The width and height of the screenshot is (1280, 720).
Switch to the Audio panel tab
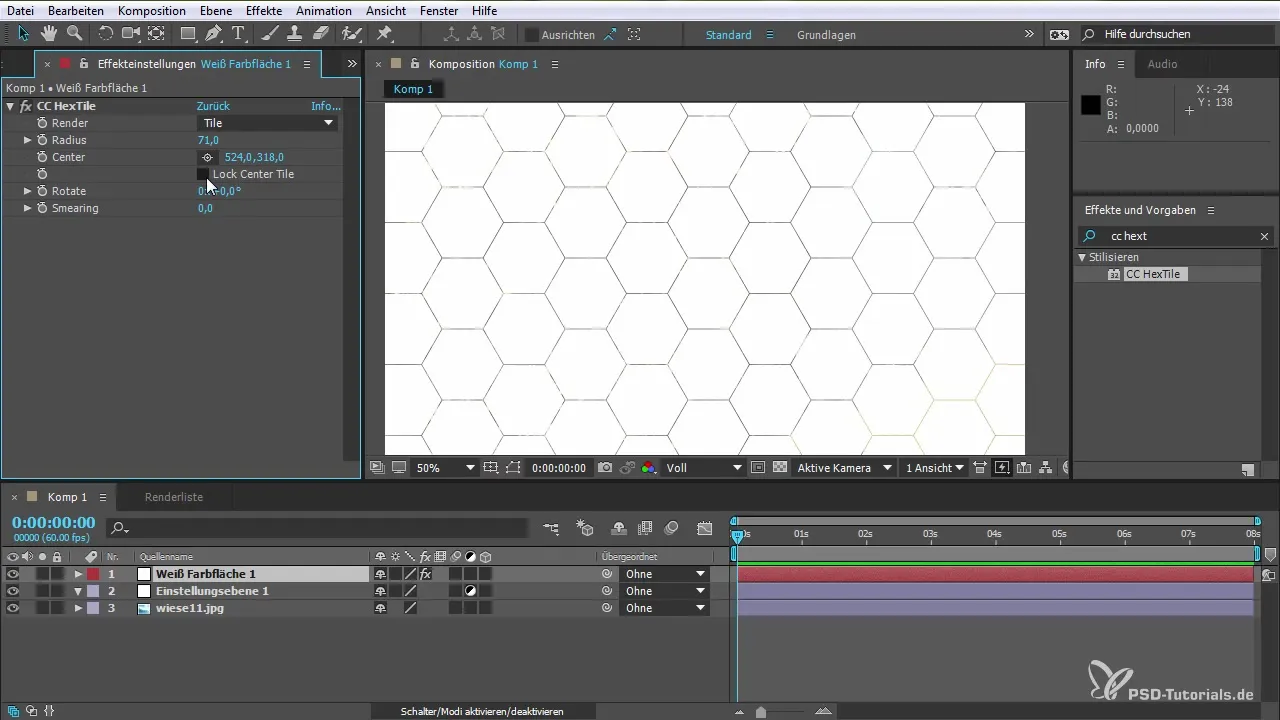point(1162,64)
